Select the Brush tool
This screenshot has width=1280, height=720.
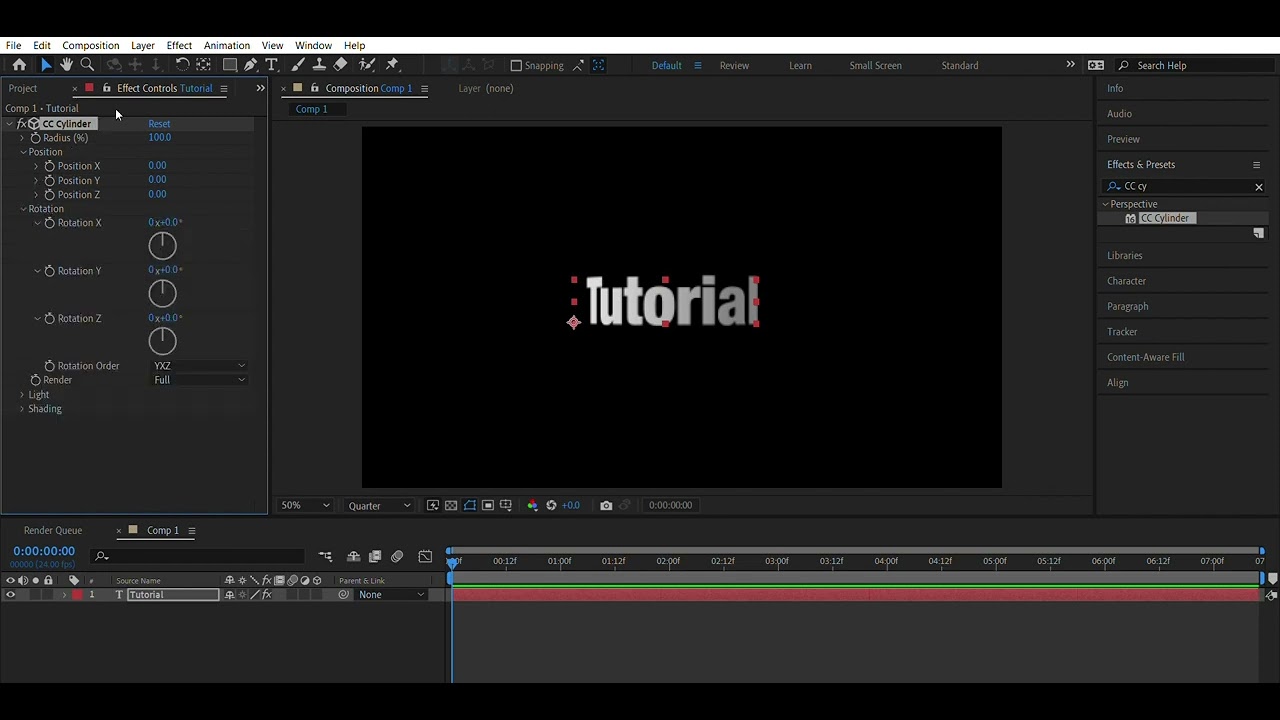coord(297,65)
